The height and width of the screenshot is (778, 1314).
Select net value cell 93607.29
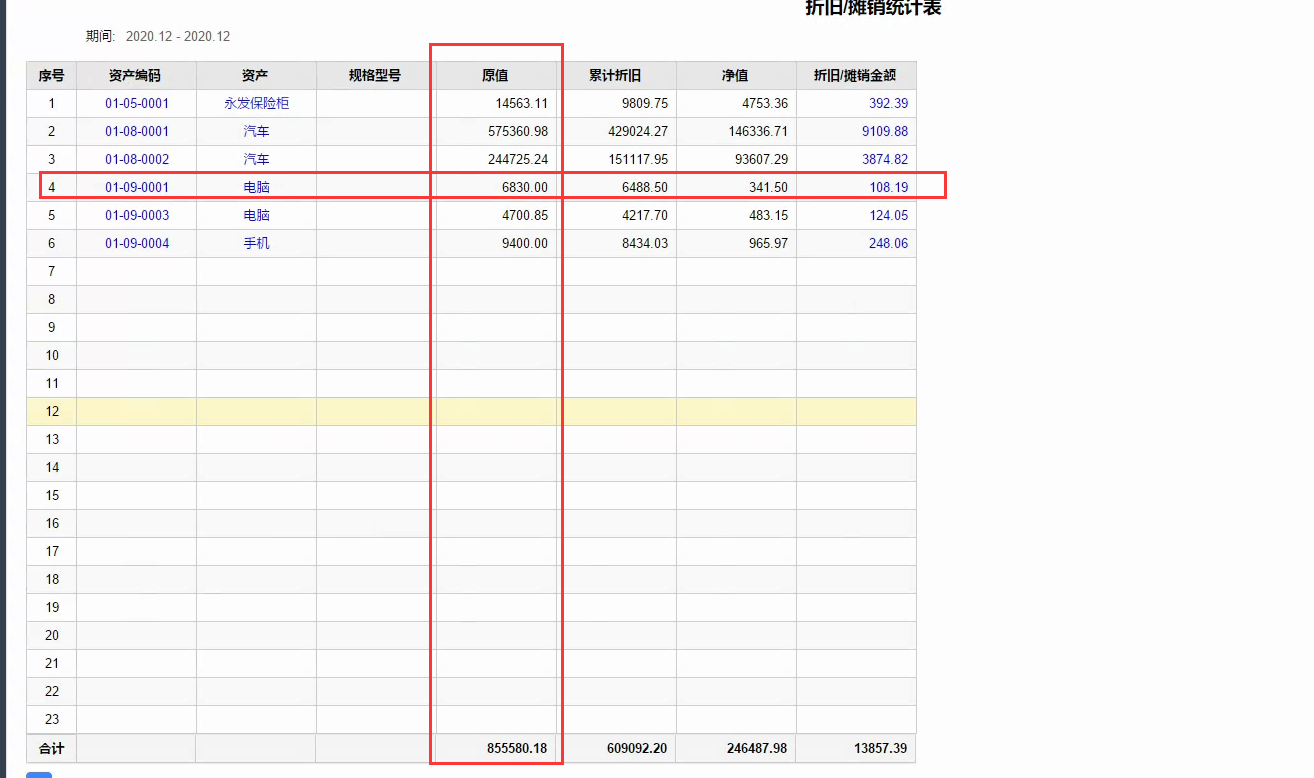coord(736,159)
